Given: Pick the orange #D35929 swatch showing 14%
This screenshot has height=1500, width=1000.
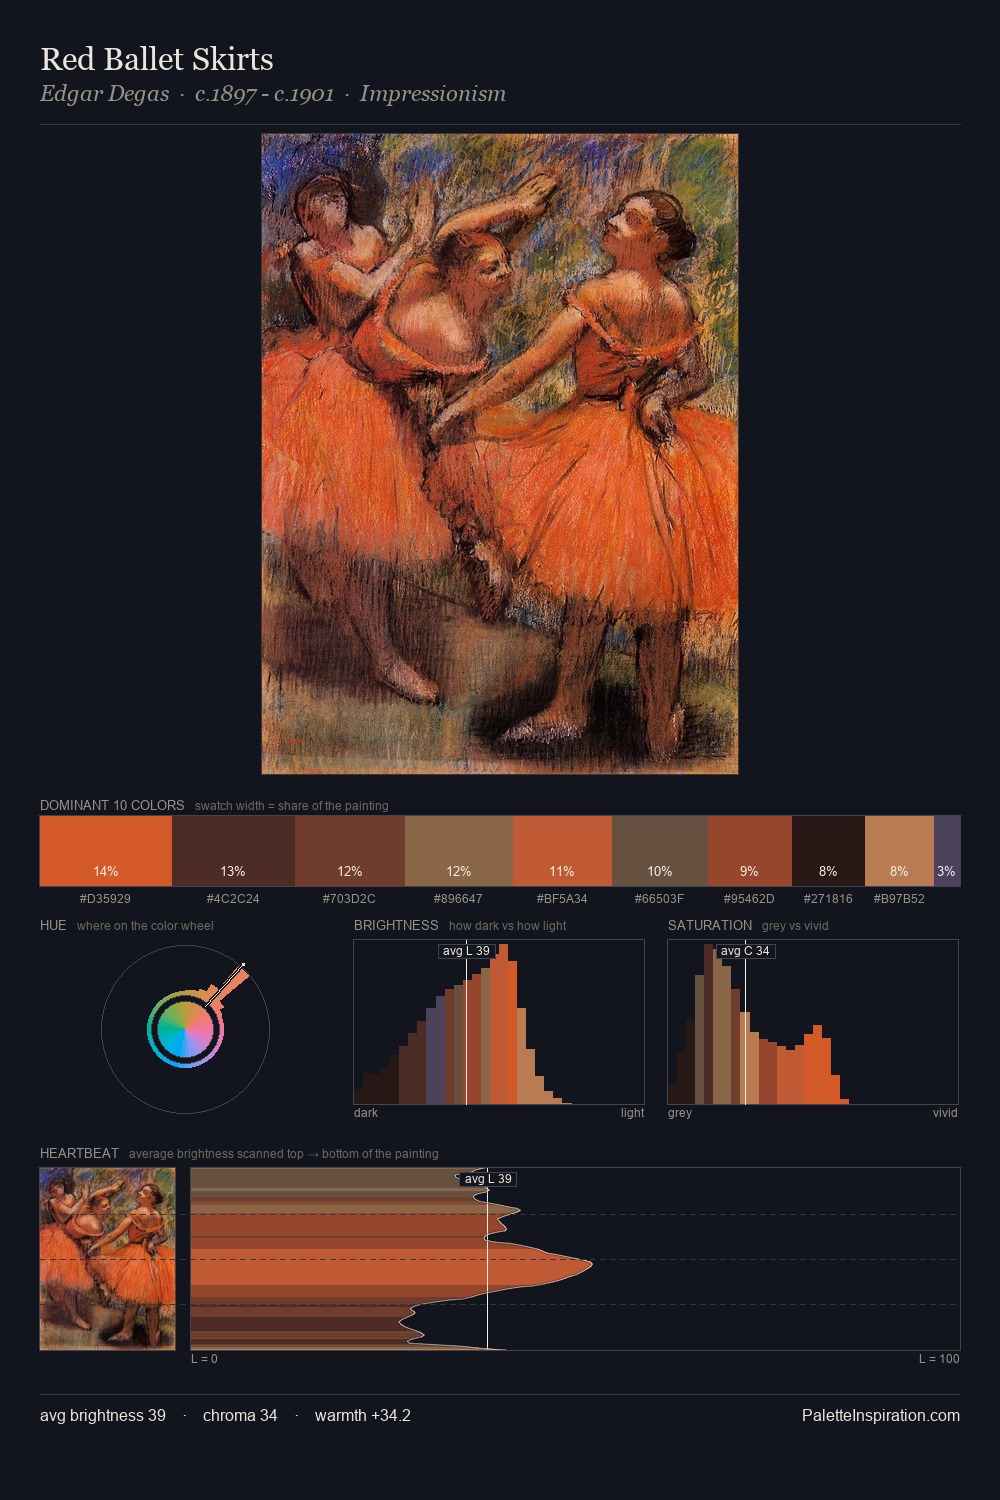Looking at the screenshot, I should (x=106, y=851).
